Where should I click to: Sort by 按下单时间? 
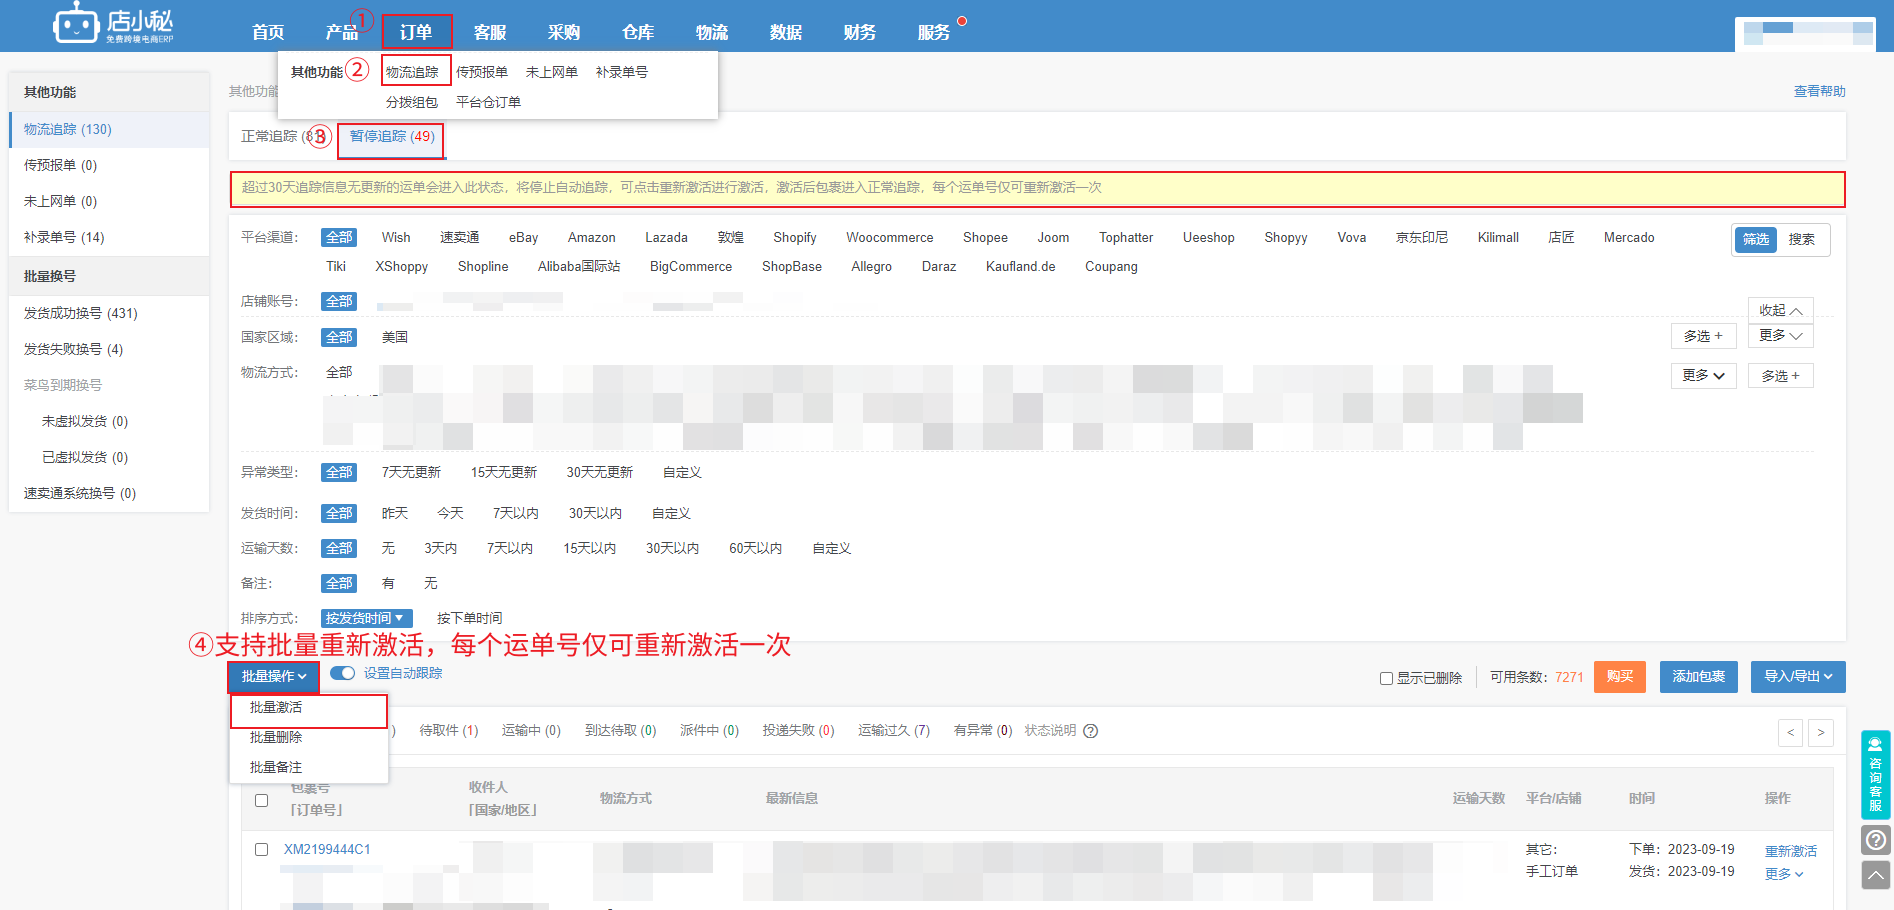(x=470, y=618)
